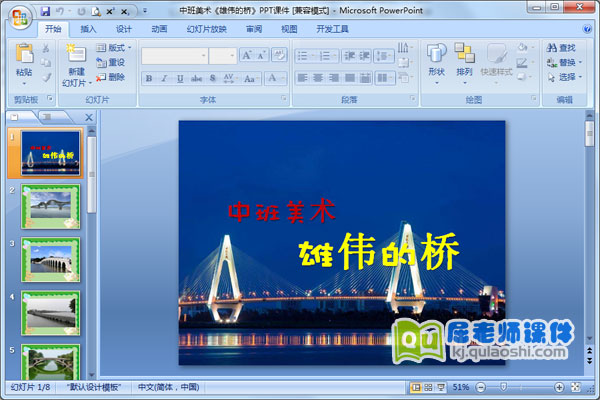
Task: Open the Line Spacing dropdown
Action: click(x=384, y=56)
